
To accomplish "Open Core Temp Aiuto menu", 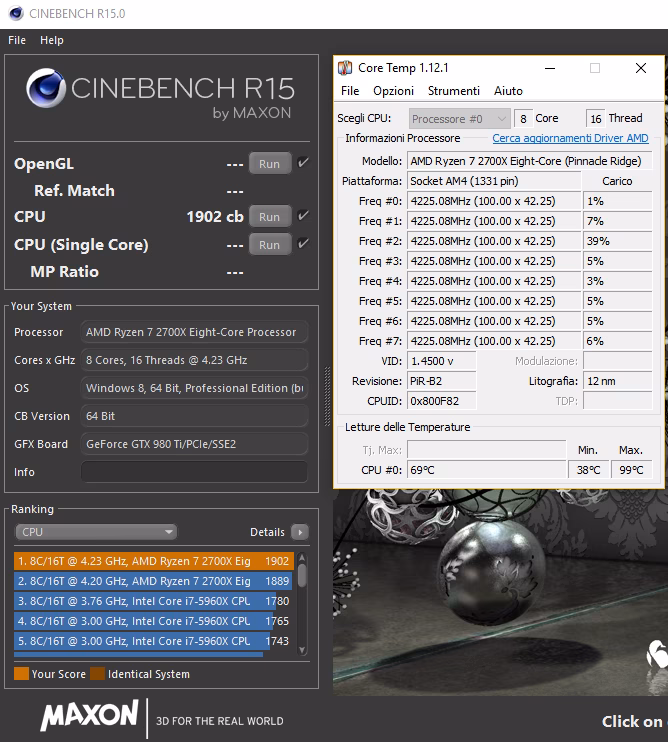I will [508, 91].
